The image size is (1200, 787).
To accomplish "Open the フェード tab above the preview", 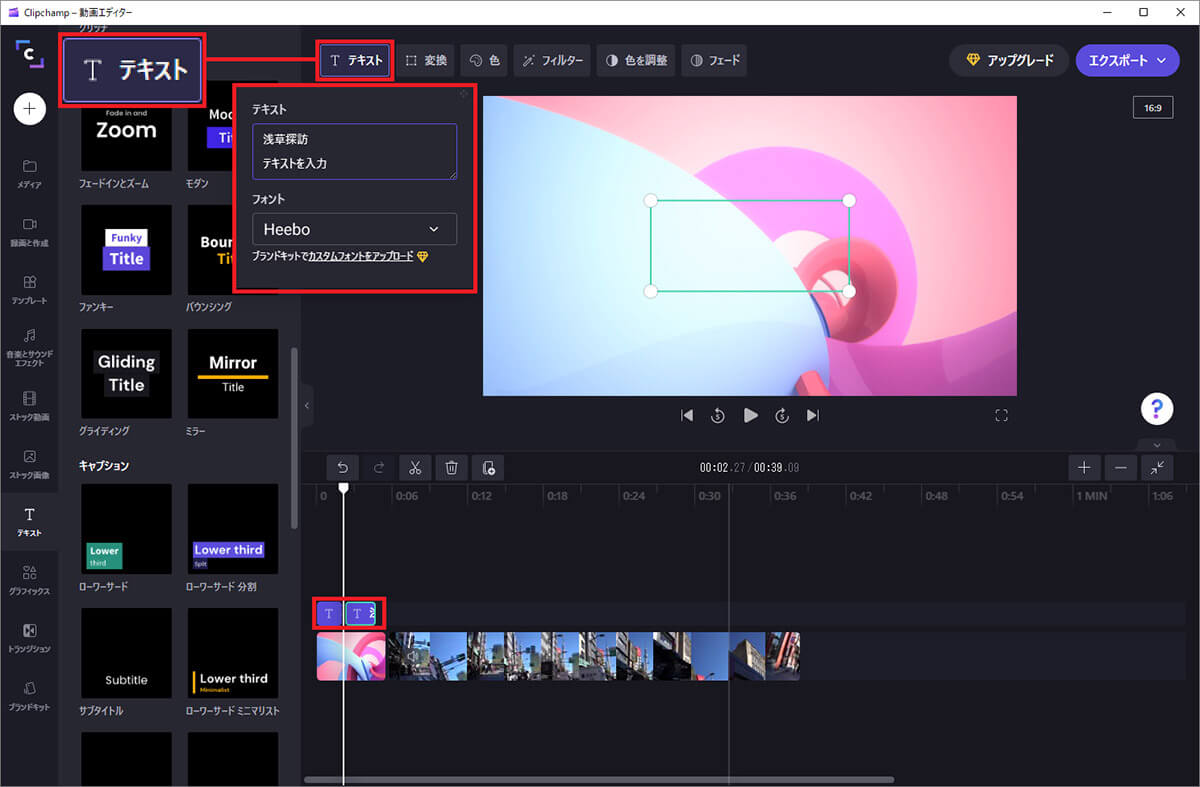I will 715,60.
